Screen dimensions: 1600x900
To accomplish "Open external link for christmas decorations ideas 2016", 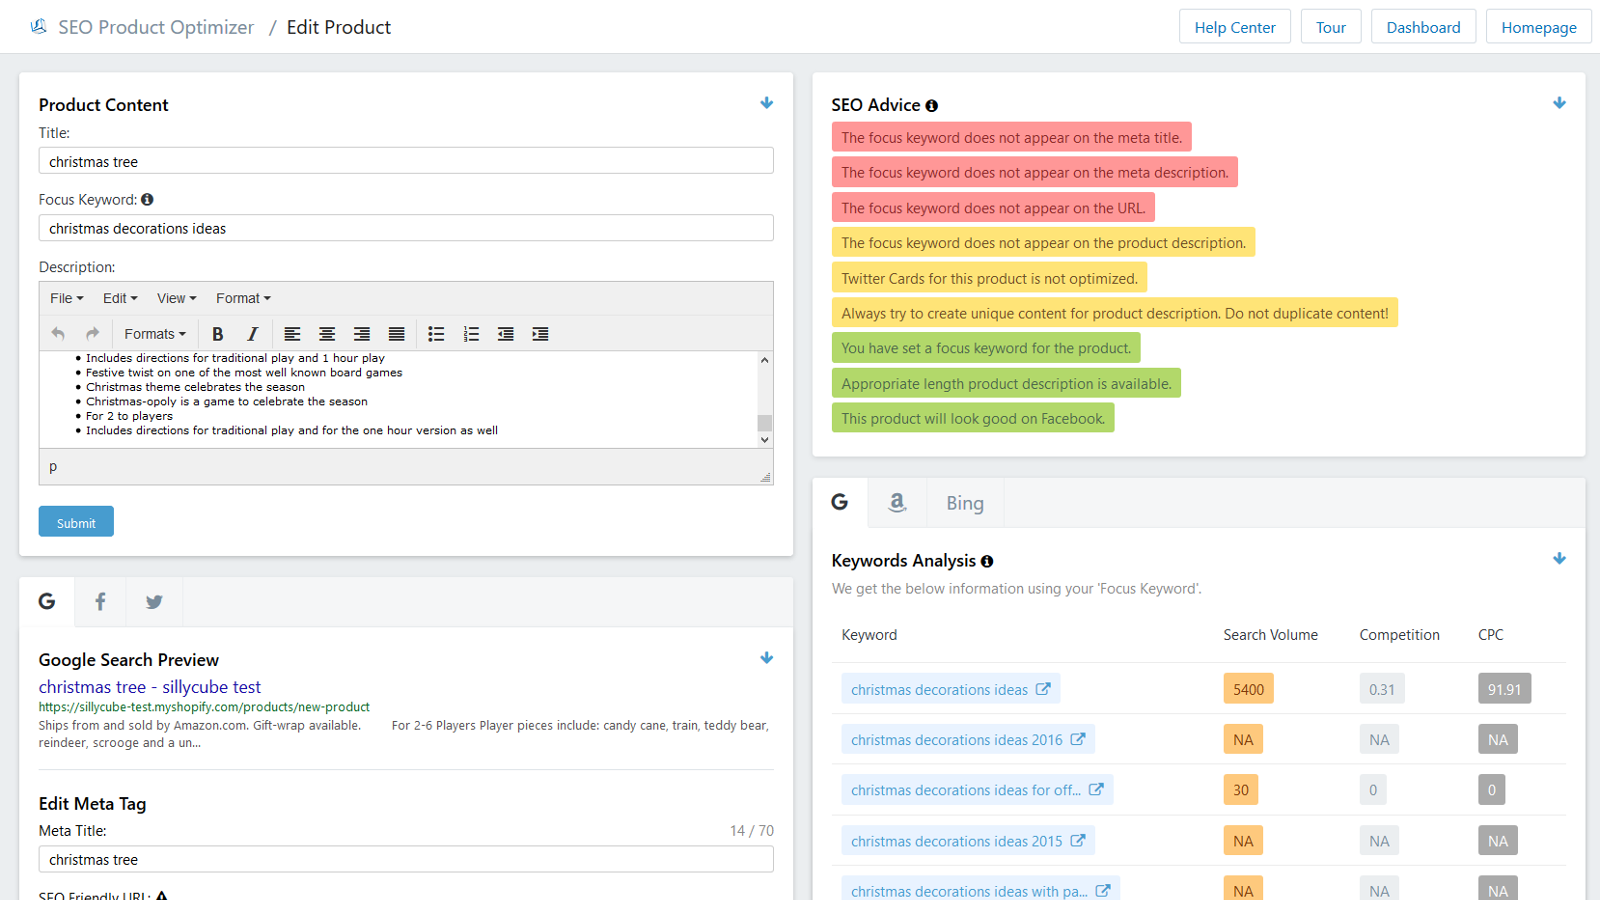I will coord(1078,739).
